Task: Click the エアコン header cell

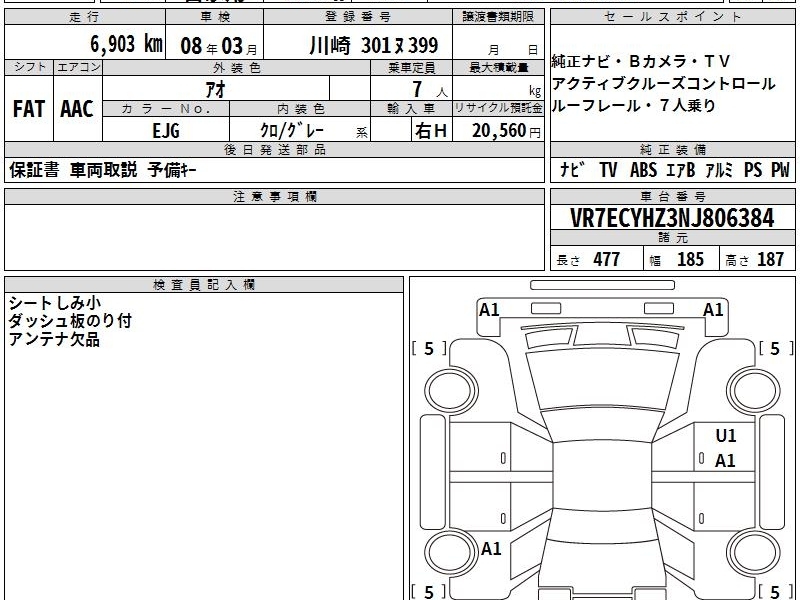Action: coord(78,67)
